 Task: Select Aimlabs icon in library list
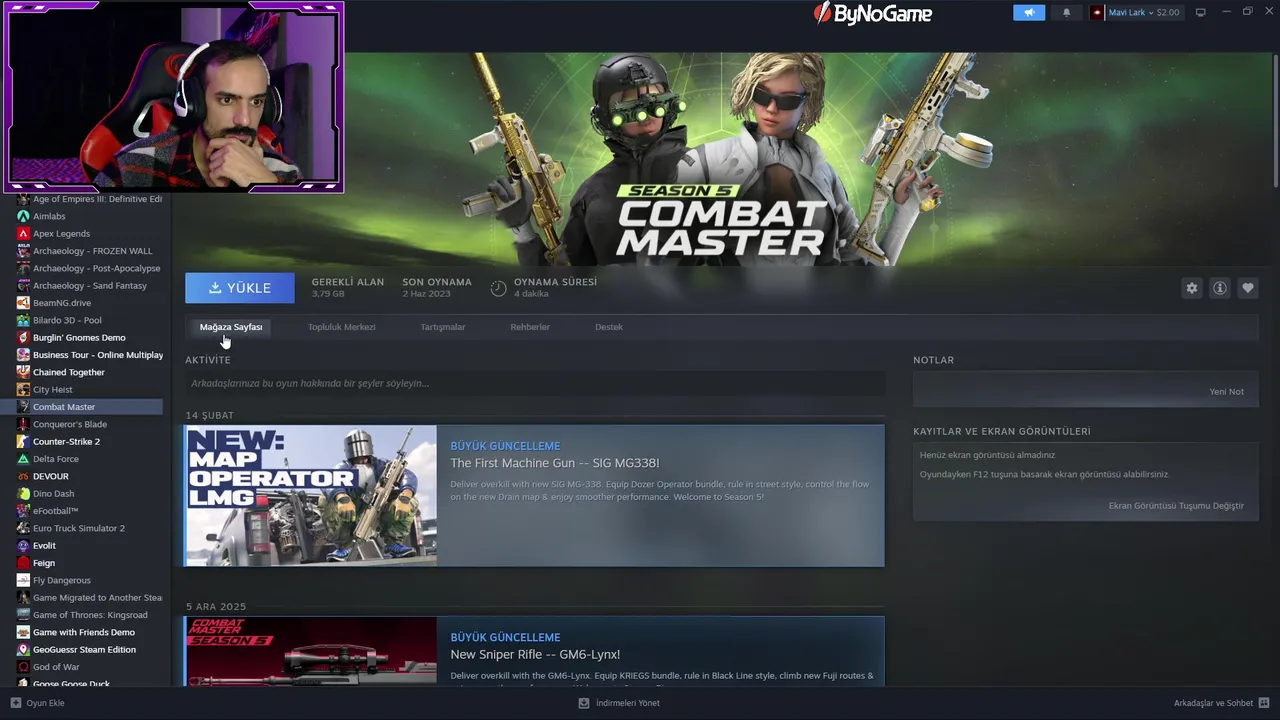click(23, 216)
